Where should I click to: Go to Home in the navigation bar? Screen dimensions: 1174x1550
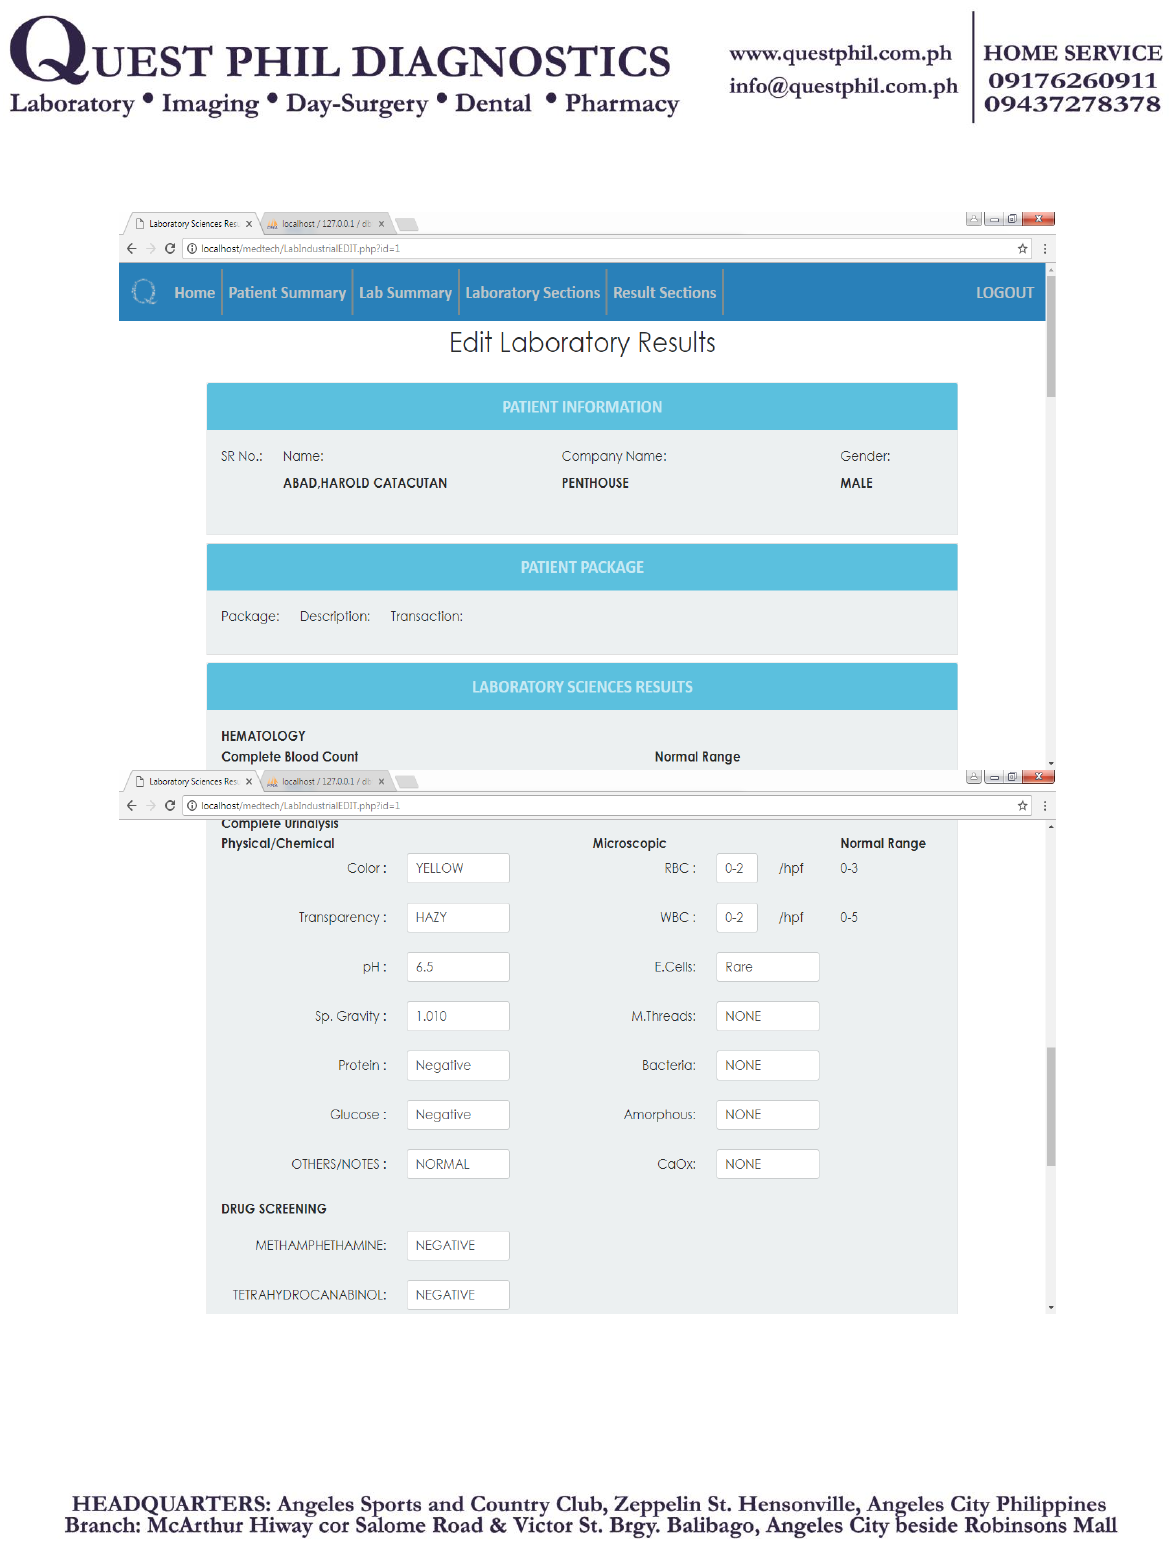point(194,293)
